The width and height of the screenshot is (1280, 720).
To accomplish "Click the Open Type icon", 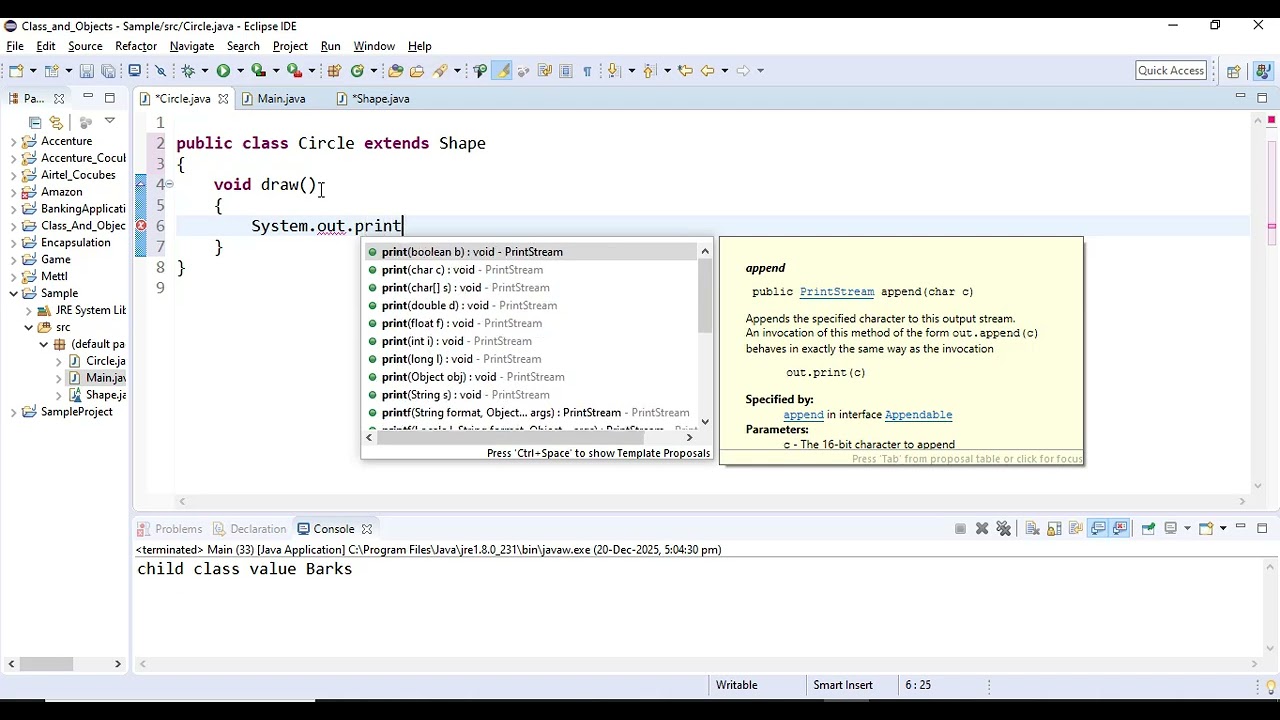I will coord(396,71).
